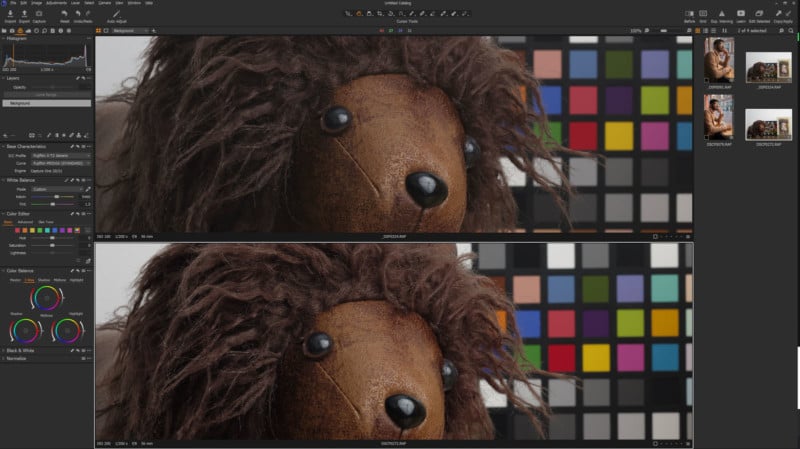Select the Background layer
The width and height of the screenshot is (800, 449).
click(x=46, y=102)
